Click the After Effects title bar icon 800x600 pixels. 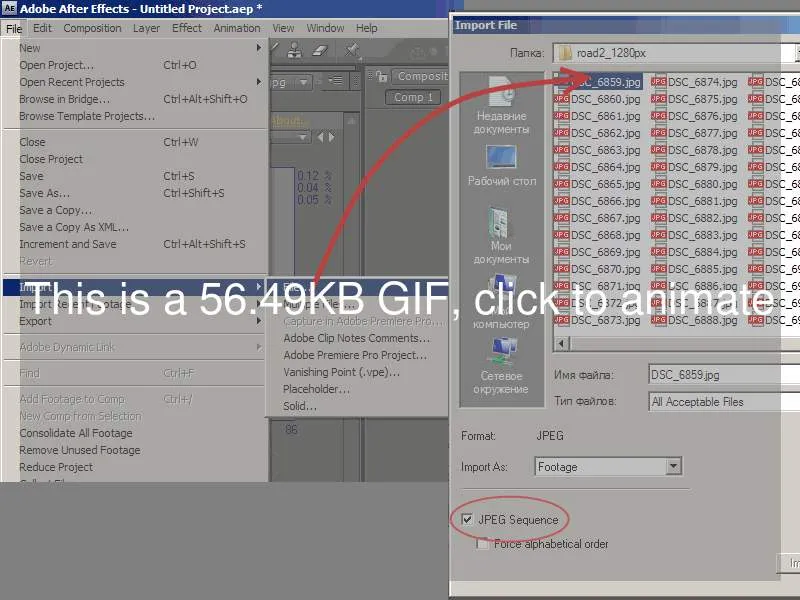9,9
